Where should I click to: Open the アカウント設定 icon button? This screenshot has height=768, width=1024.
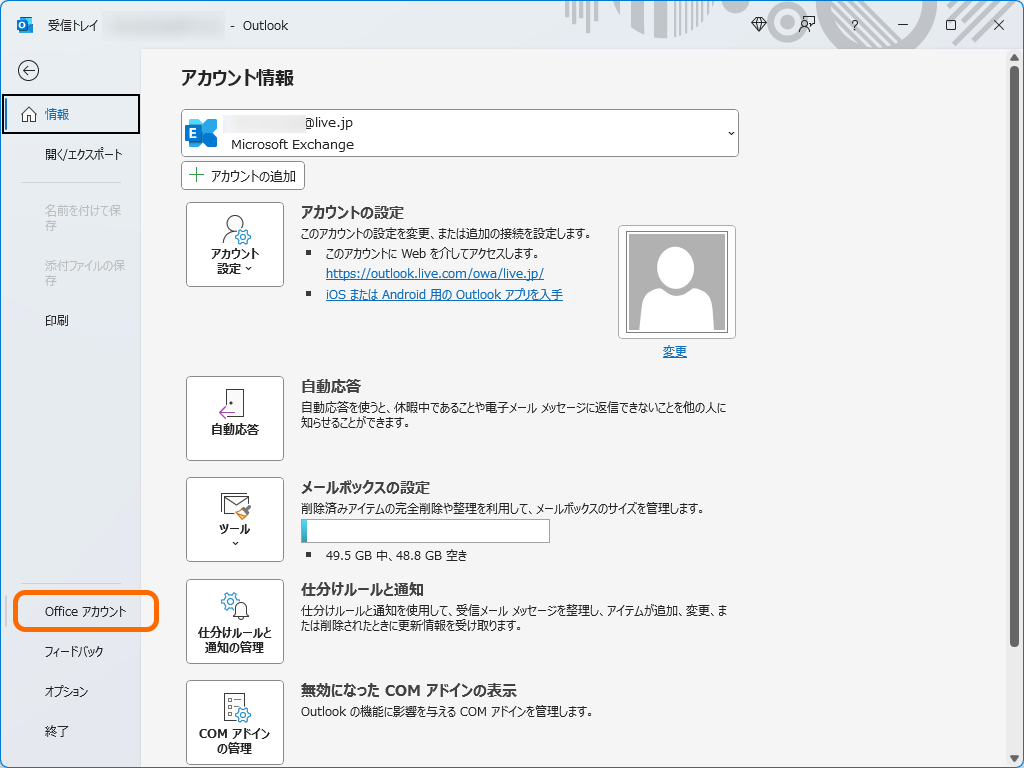pos(234,238)
